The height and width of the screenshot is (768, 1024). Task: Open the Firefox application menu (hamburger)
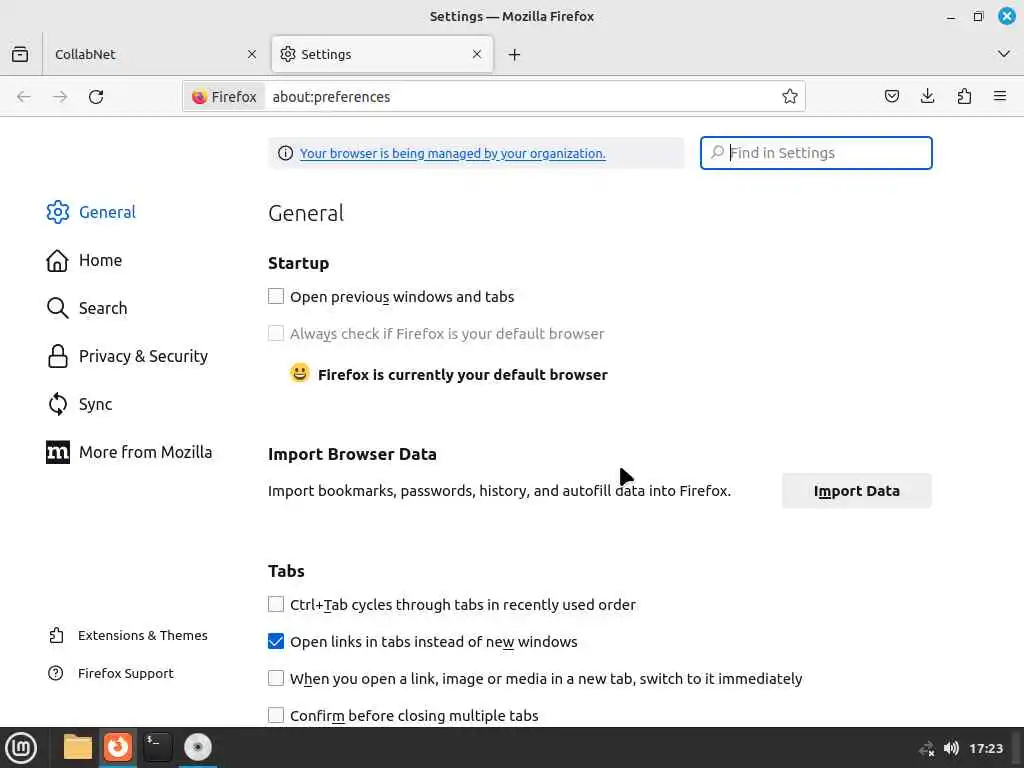(1000, 96)
